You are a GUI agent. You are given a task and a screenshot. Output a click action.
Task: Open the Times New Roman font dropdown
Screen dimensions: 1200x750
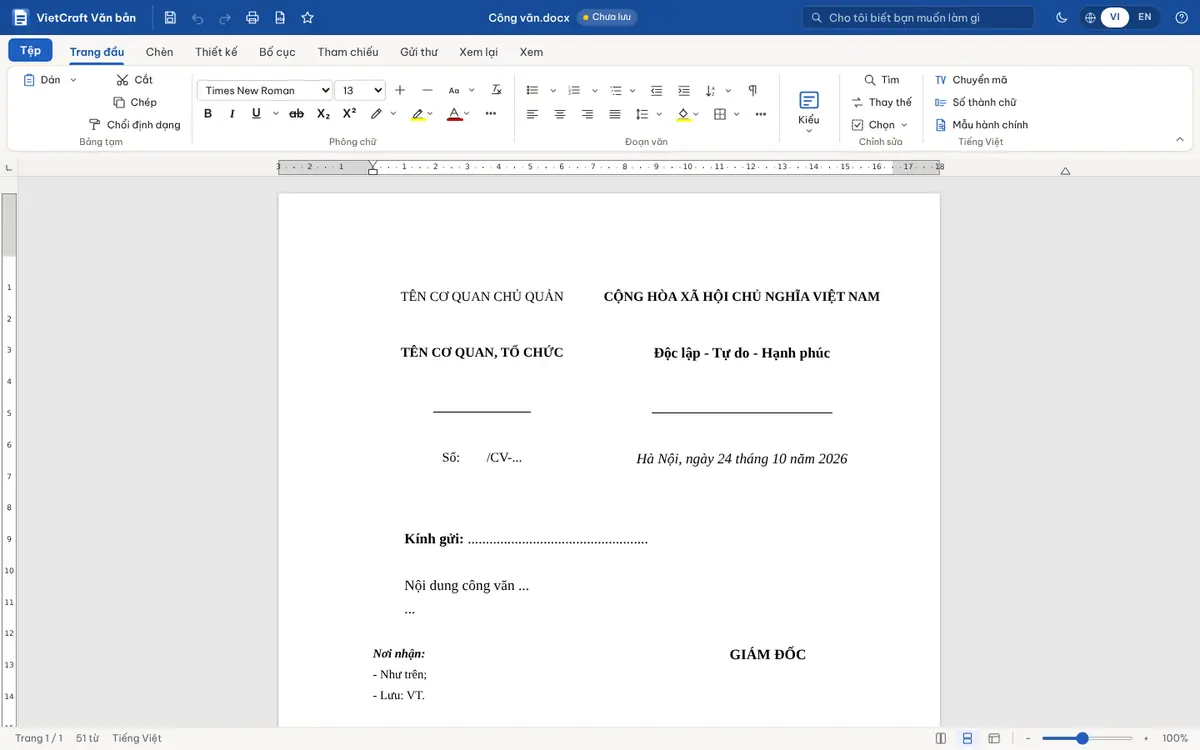click(265, 90)
